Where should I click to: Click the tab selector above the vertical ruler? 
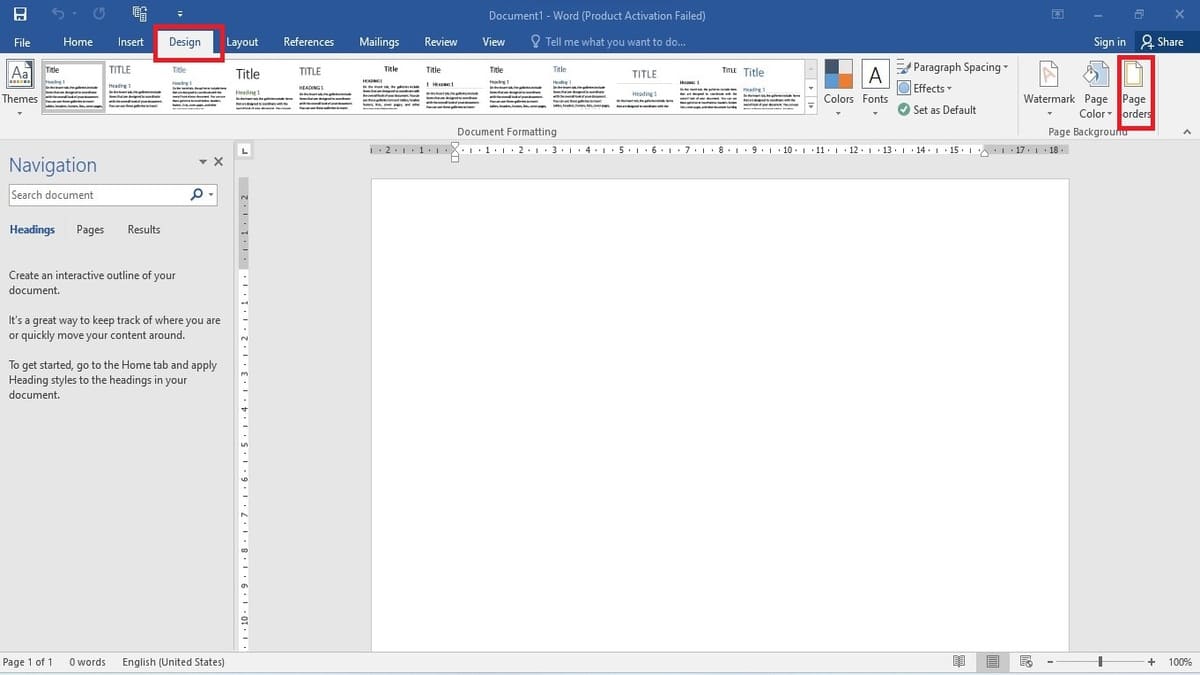pos(245,150)
